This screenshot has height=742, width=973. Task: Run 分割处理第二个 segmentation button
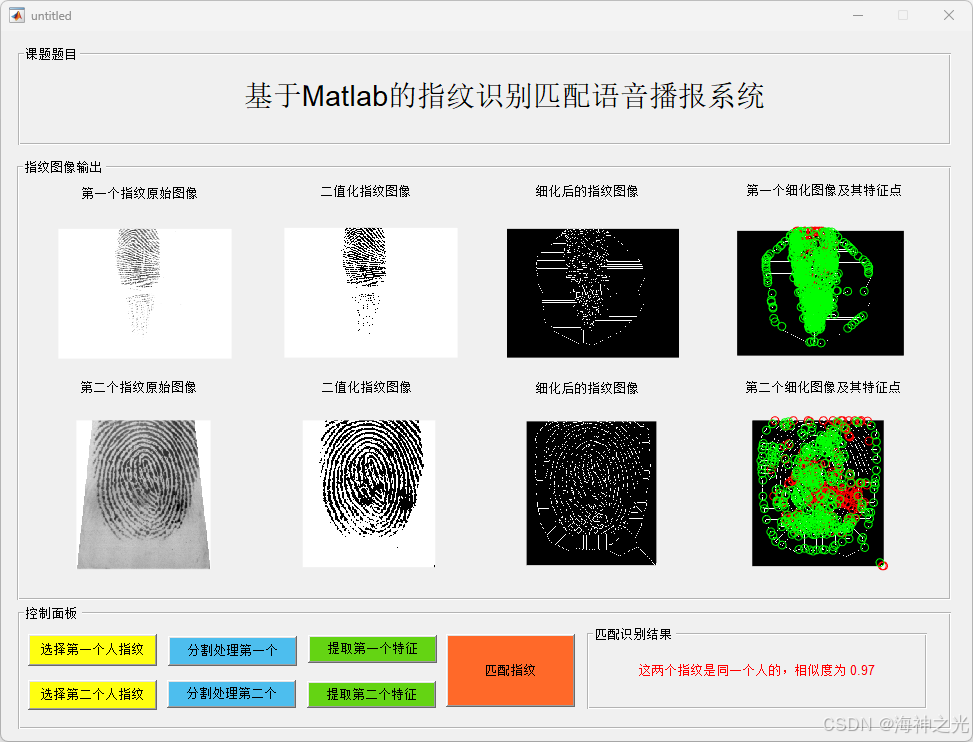click(231, 694)
